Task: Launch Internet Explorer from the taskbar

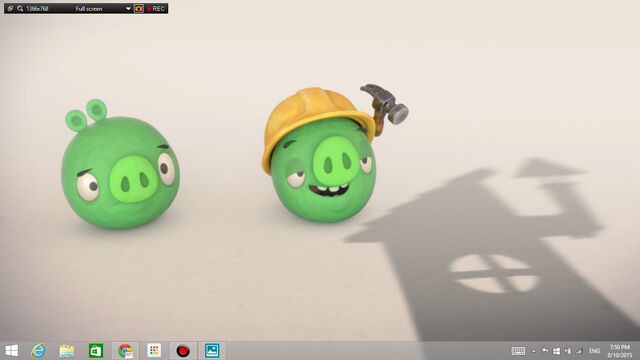Action: [x=38, y=351]
